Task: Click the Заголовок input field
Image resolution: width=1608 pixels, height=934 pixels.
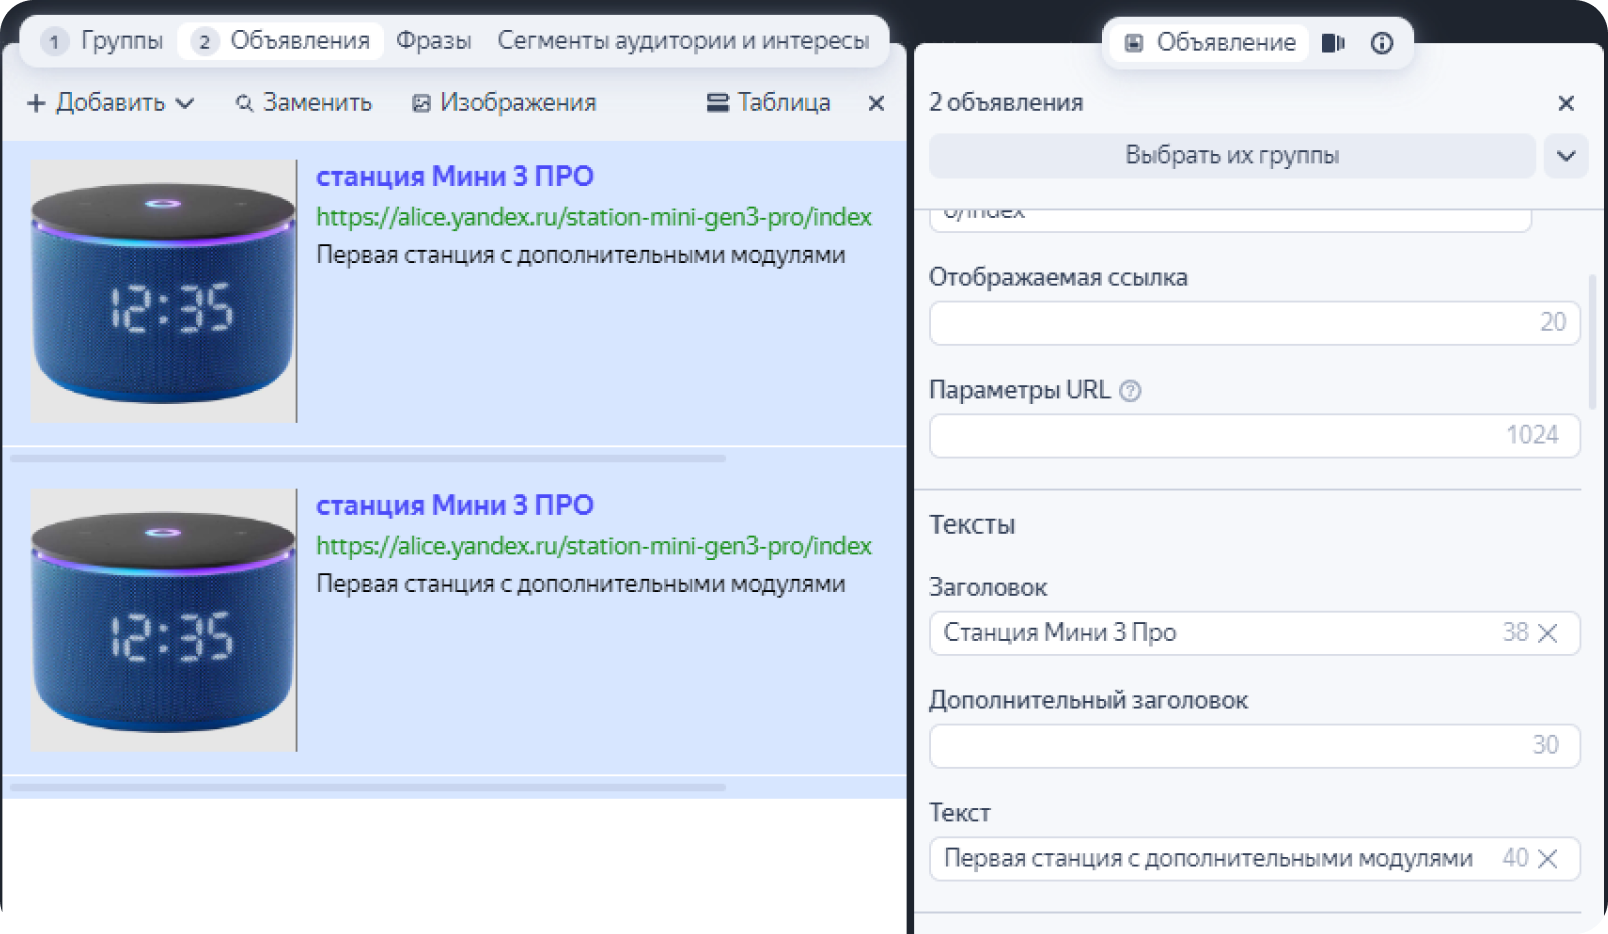Action: [1254, 633]
